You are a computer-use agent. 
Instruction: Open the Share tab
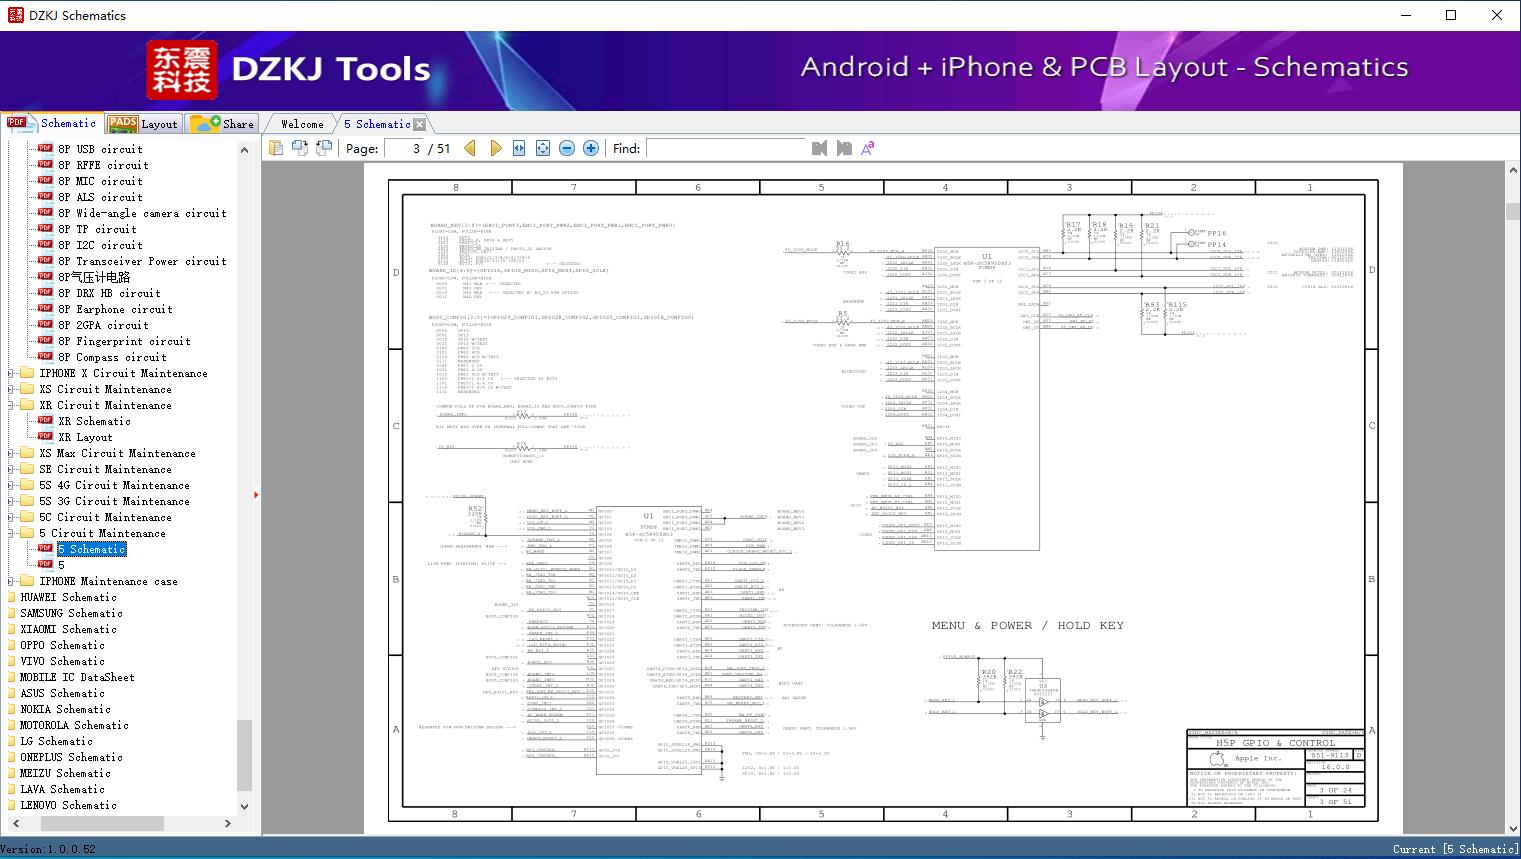coord(223,124)
